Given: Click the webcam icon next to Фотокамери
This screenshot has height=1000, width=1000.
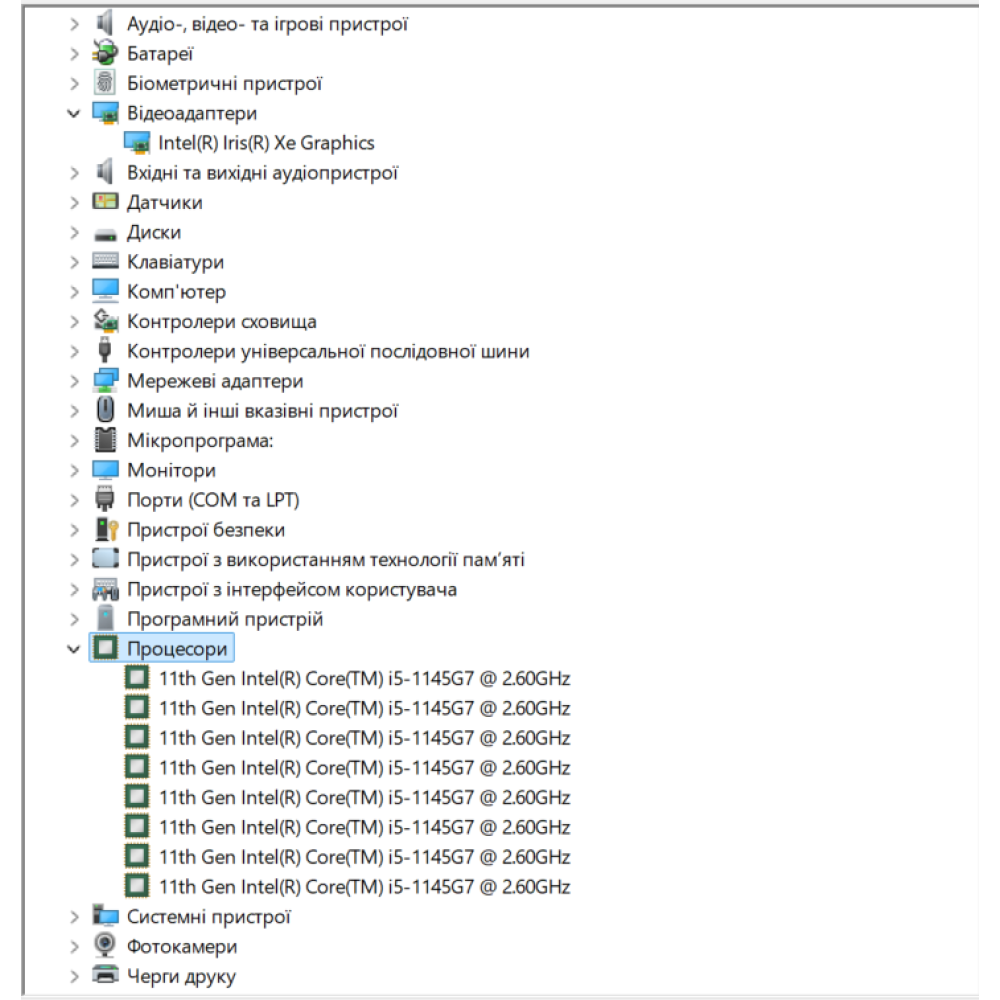Looking at the screenshot, I should 105,946.
